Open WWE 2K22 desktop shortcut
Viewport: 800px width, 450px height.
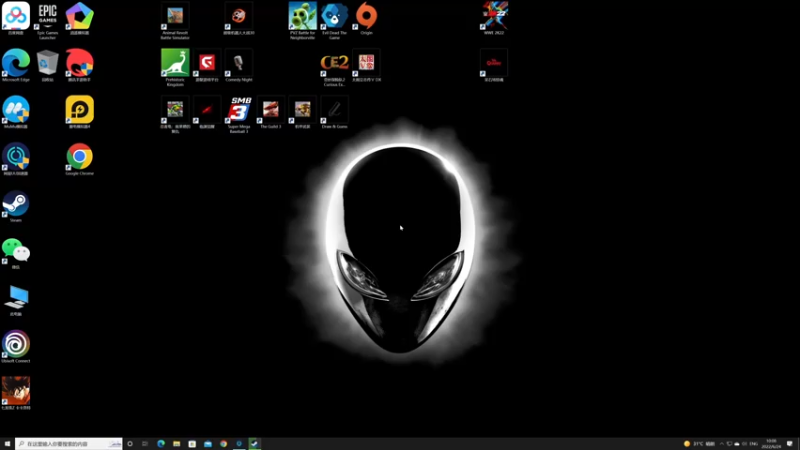coord(494,18)
